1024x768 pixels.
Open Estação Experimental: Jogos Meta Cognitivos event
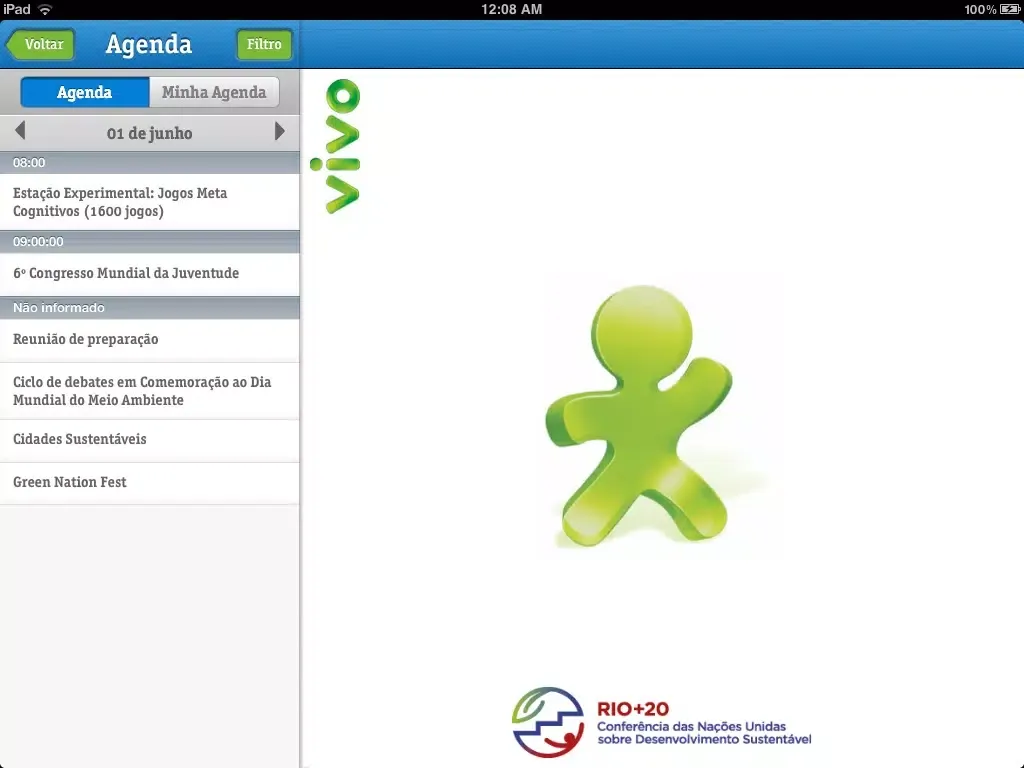(150, 202)
